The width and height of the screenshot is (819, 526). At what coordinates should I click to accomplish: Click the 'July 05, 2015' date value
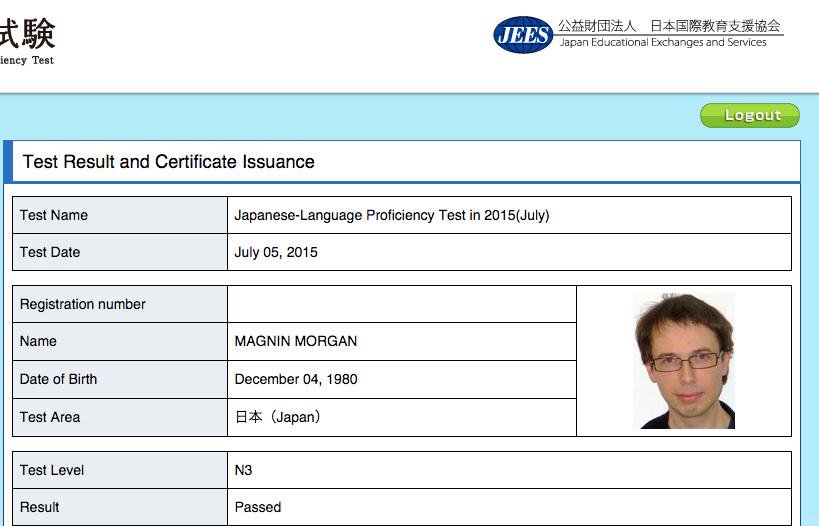pos(276,252)
